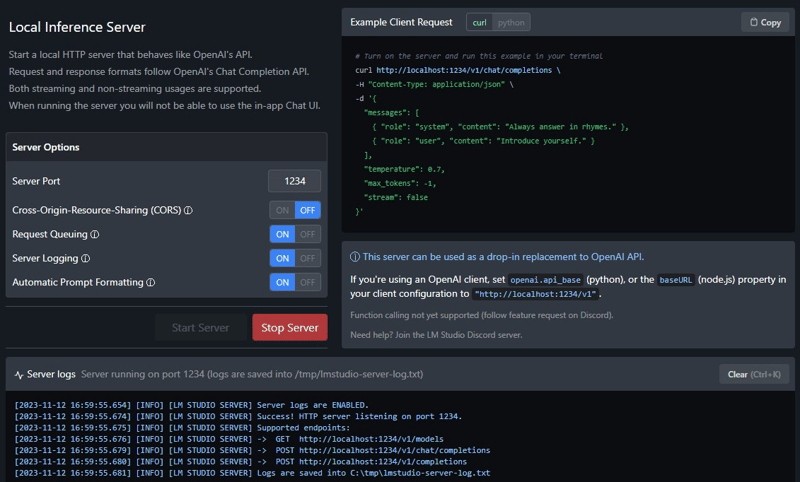800x482 pixels.
Task: Enable the CORS toggle
Action: 282,210
